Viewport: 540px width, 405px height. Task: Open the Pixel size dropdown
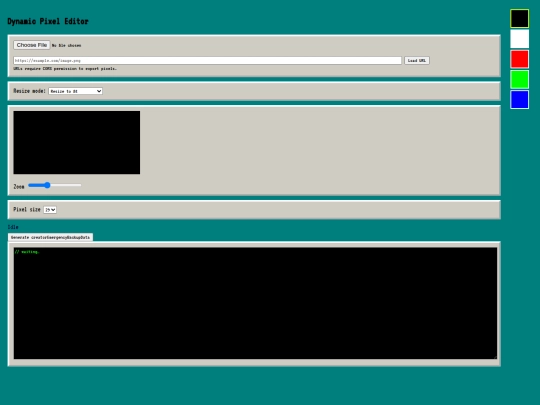tap(50, 209)
